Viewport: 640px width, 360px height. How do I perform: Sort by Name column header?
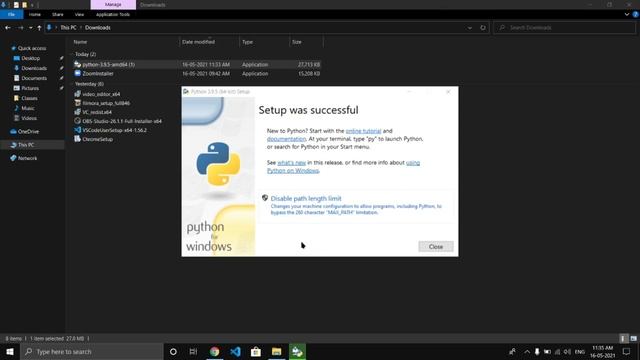tap(80, 42)
